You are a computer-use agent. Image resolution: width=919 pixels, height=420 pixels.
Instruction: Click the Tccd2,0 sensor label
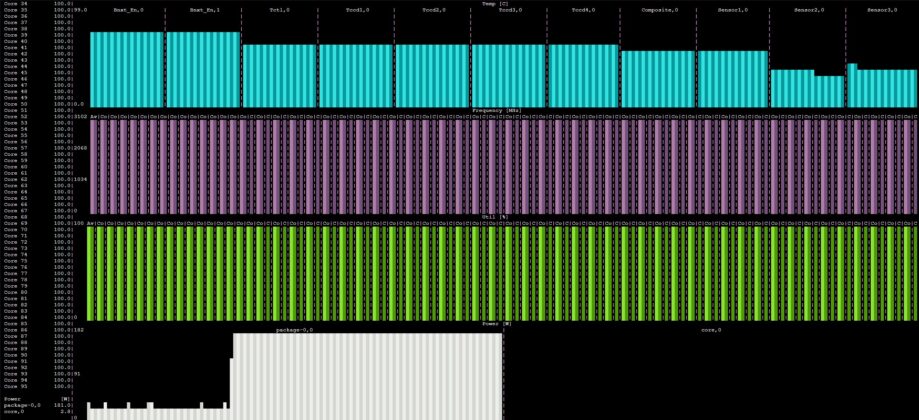pos(432,10)
